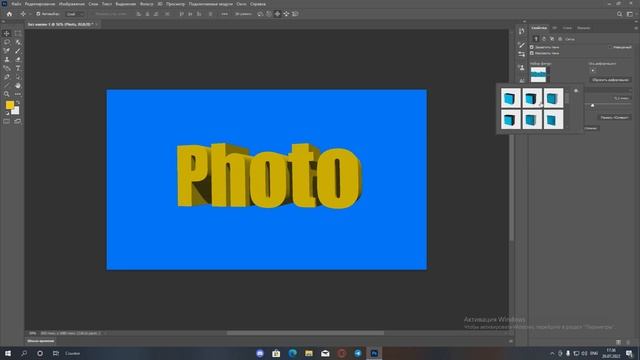Toggle the Невидимый checkbox
640x360 pixels.
click(610, 47)
